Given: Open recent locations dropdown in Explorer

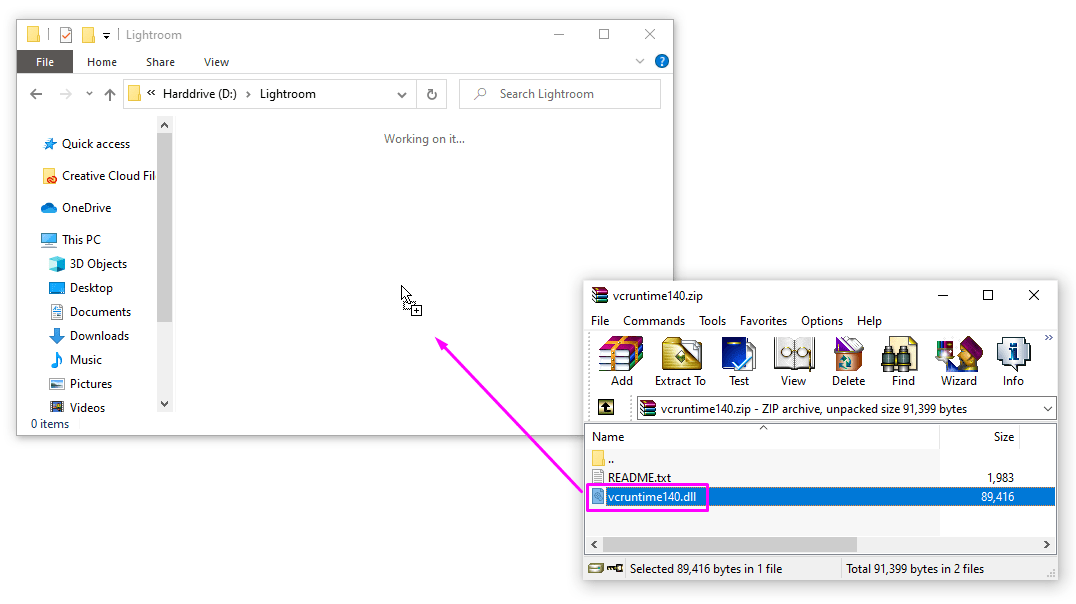Looking at the screenshot, I should 89,93.
